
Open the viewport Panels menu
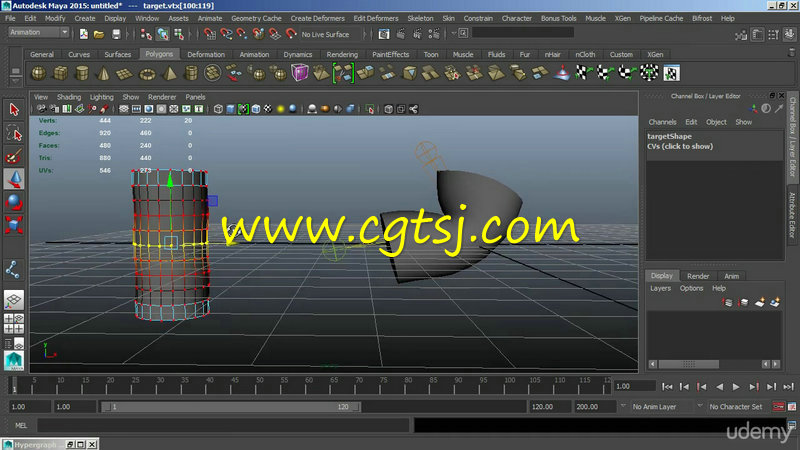[x=195, y=97]
